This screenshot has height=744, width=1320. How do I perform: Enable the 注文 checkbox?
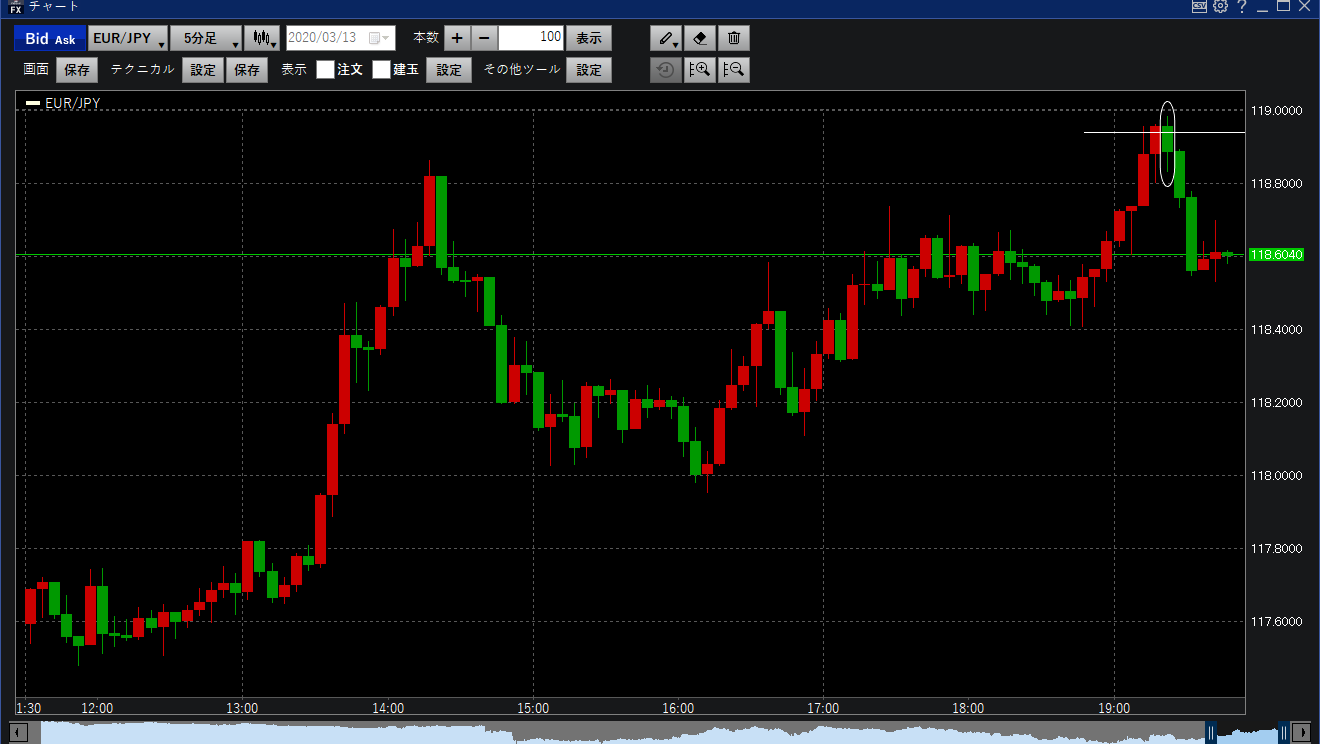point(325,70)
